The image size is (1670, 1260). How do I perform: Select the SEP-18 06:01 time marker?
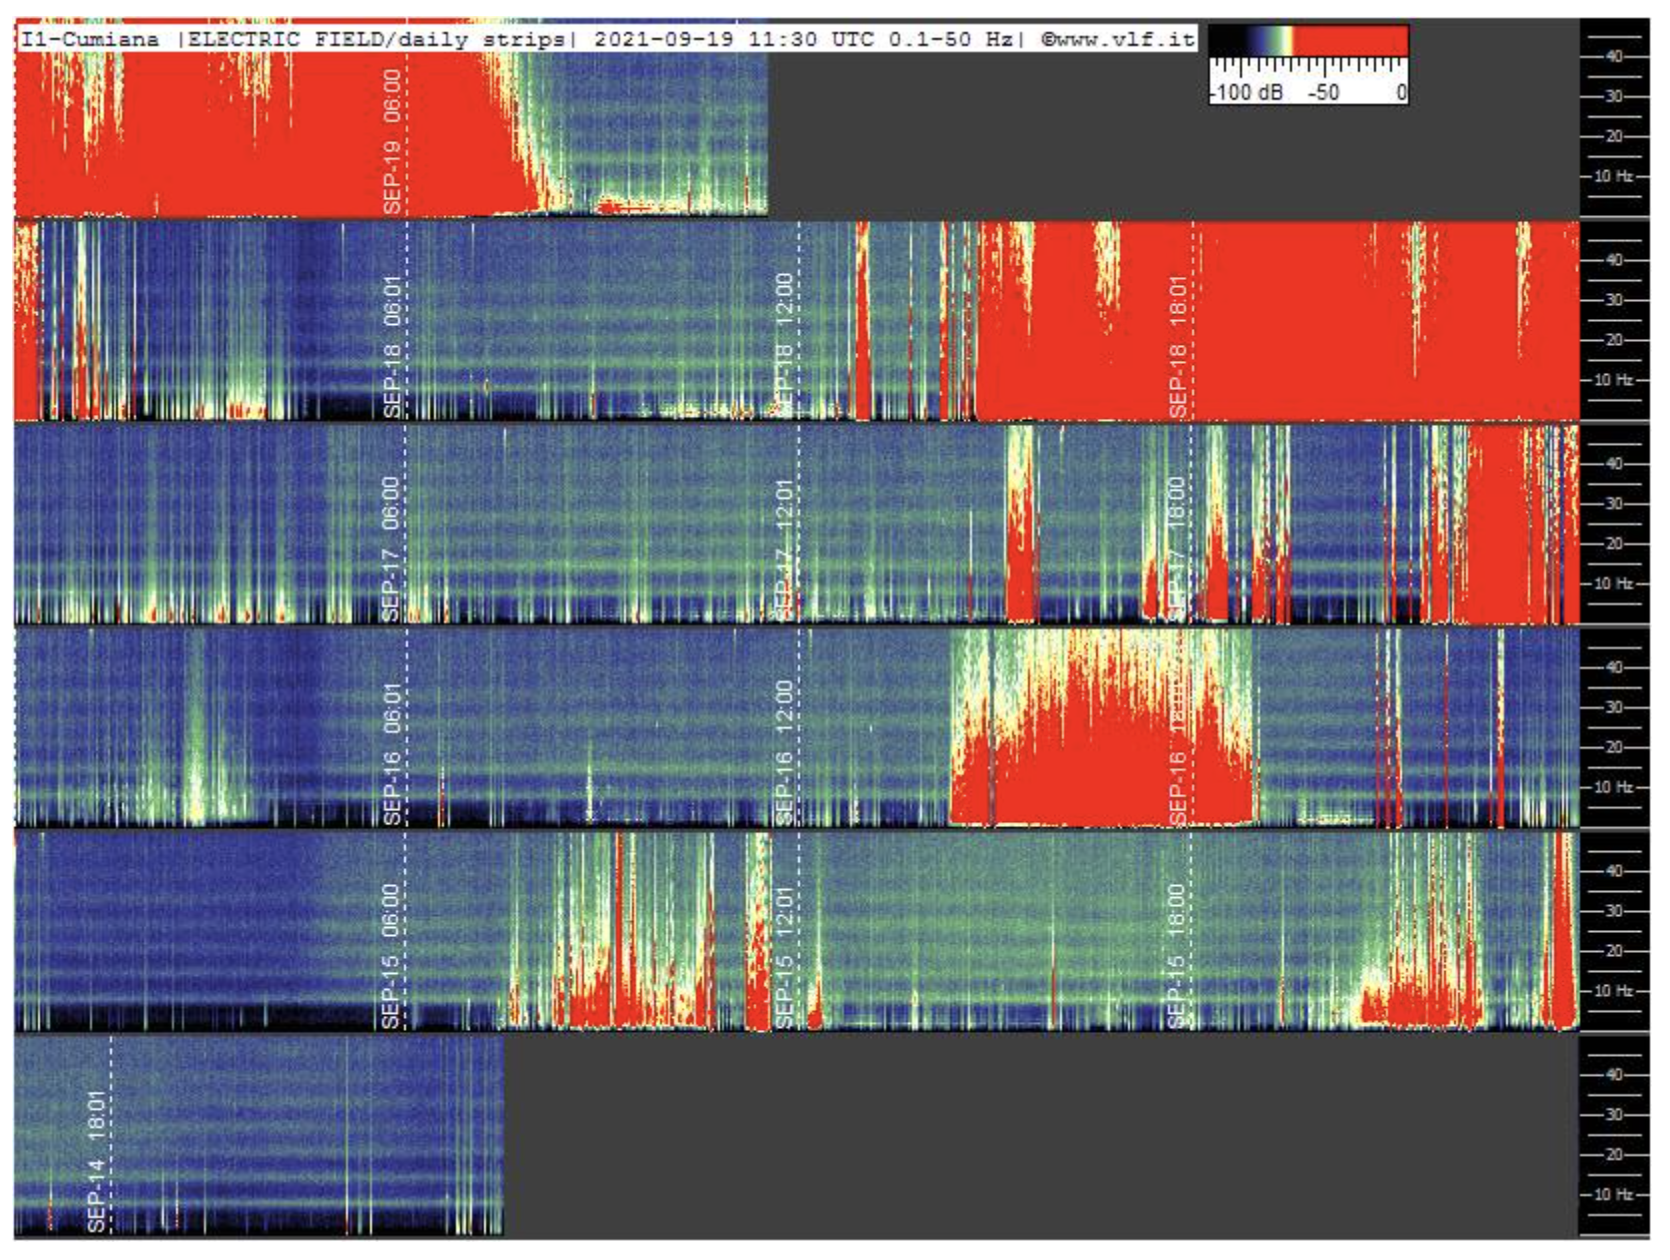[x=392, y=346]
